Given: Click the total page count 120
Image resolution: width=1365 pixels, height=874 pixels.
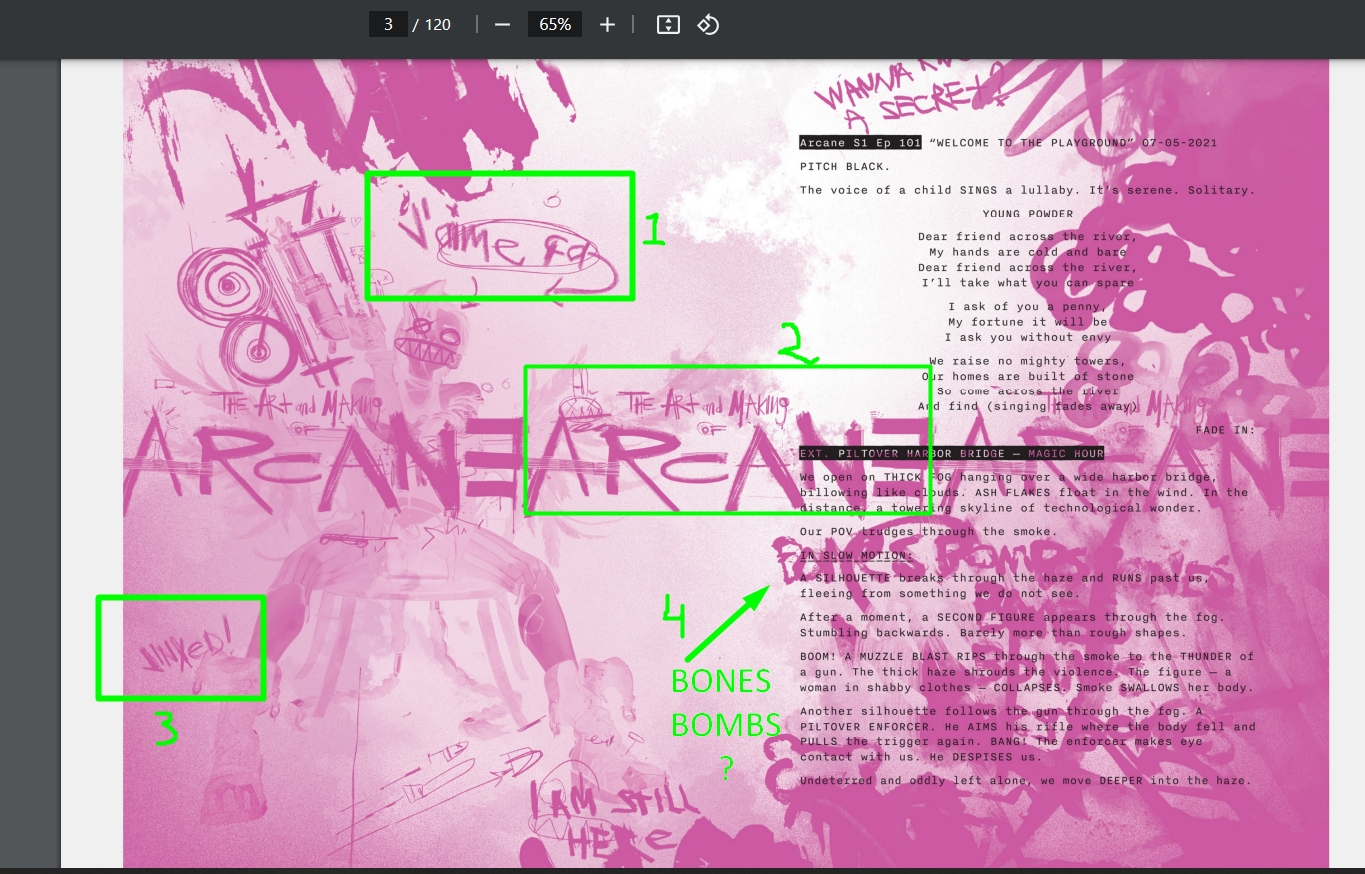Looking at the screenshot, I should (438, 24).
